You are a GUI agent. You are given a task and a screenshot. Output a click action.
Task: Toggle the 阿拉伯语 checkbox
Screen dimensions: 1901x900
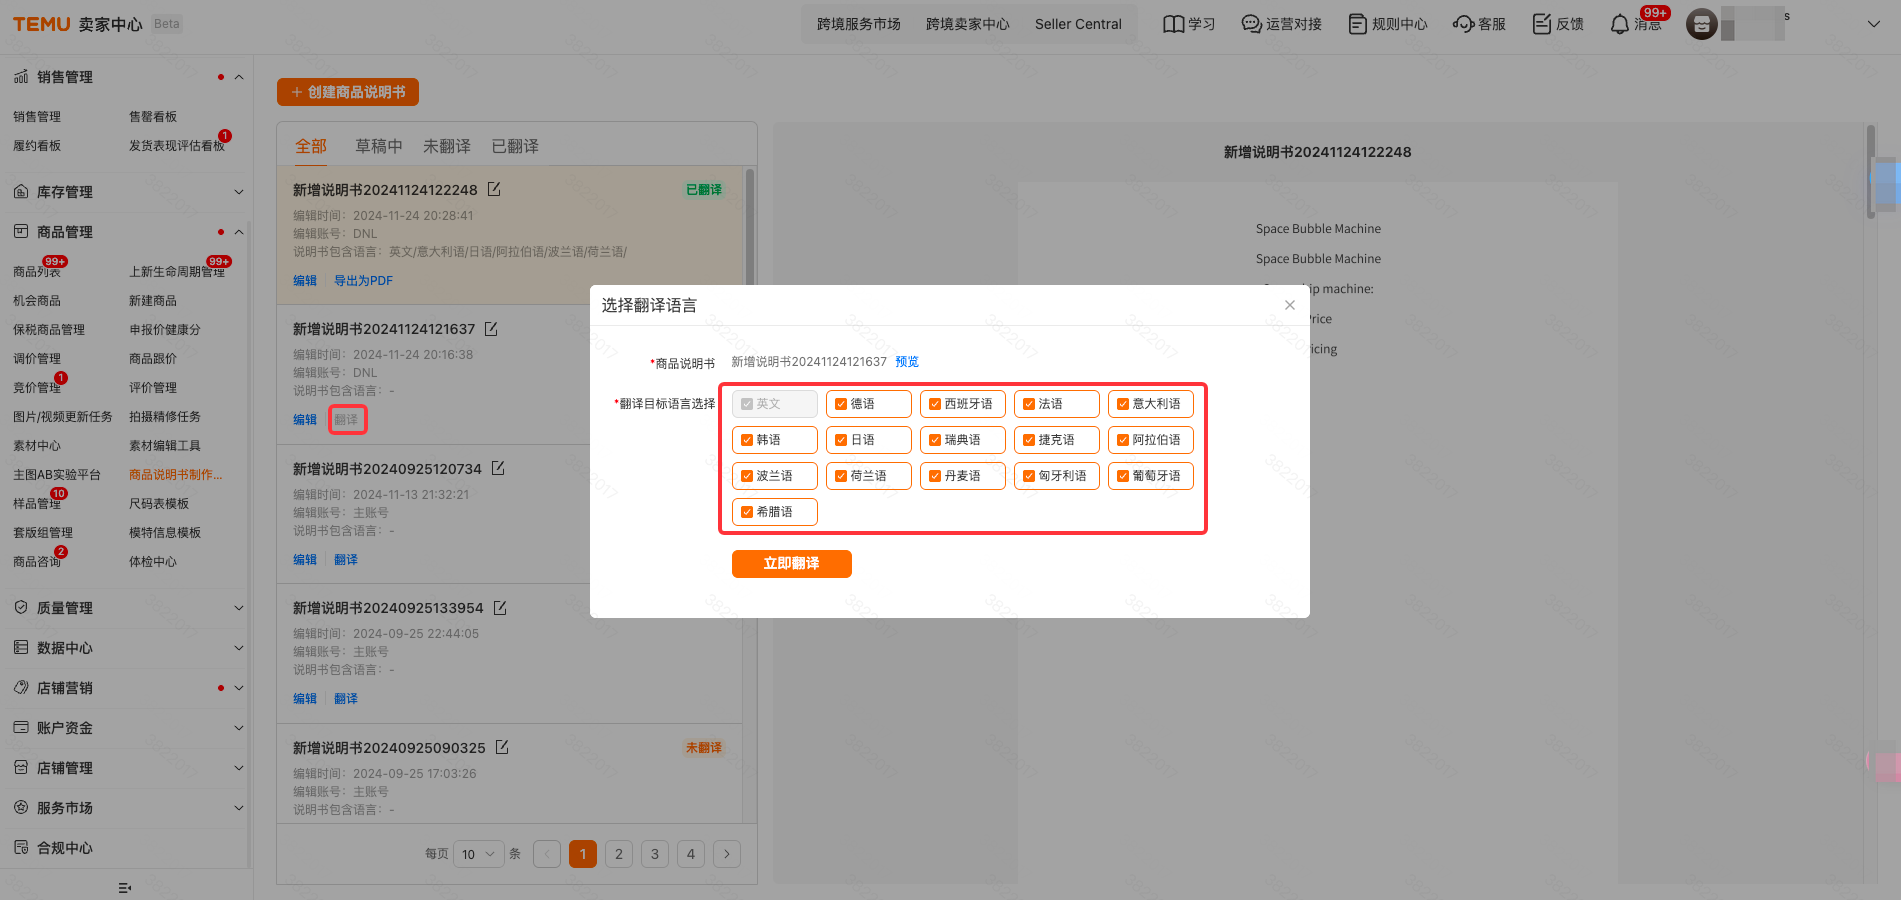coord(1123,440)
